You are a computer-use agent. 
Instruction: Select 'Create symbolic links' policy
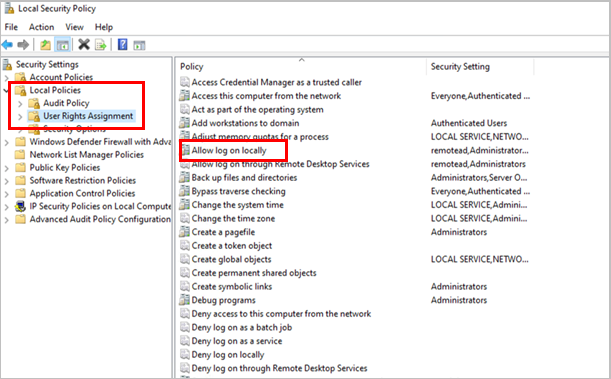click(232, 287)
